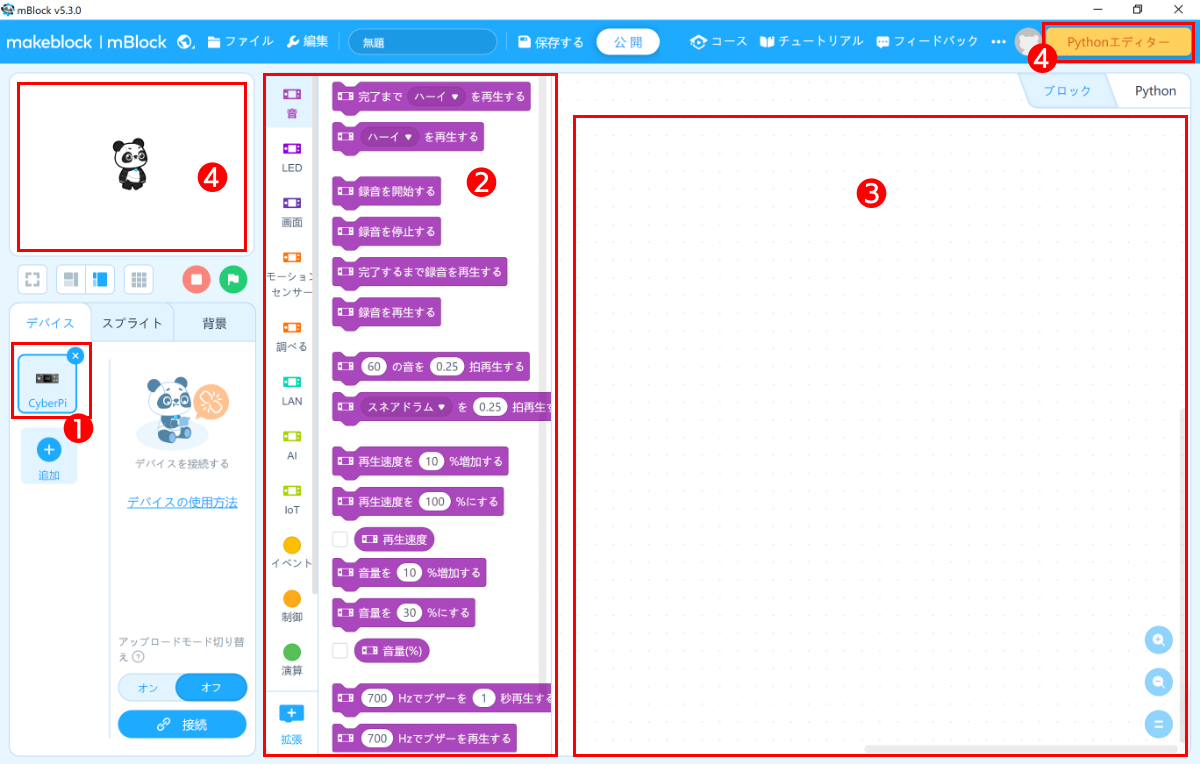Select the LED block category
This screenshot has width=1200, height=764.
(292, 157)
